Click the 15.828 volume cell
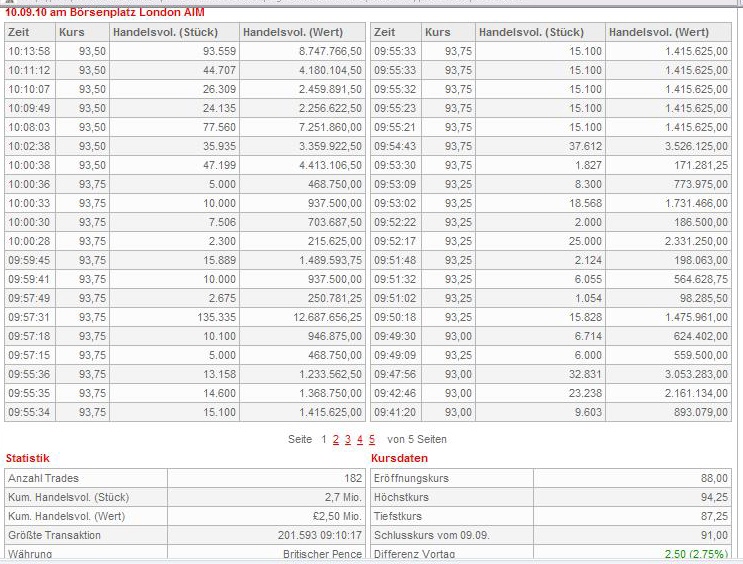Viewport: 743px width, 564px height. click(540, 317)
